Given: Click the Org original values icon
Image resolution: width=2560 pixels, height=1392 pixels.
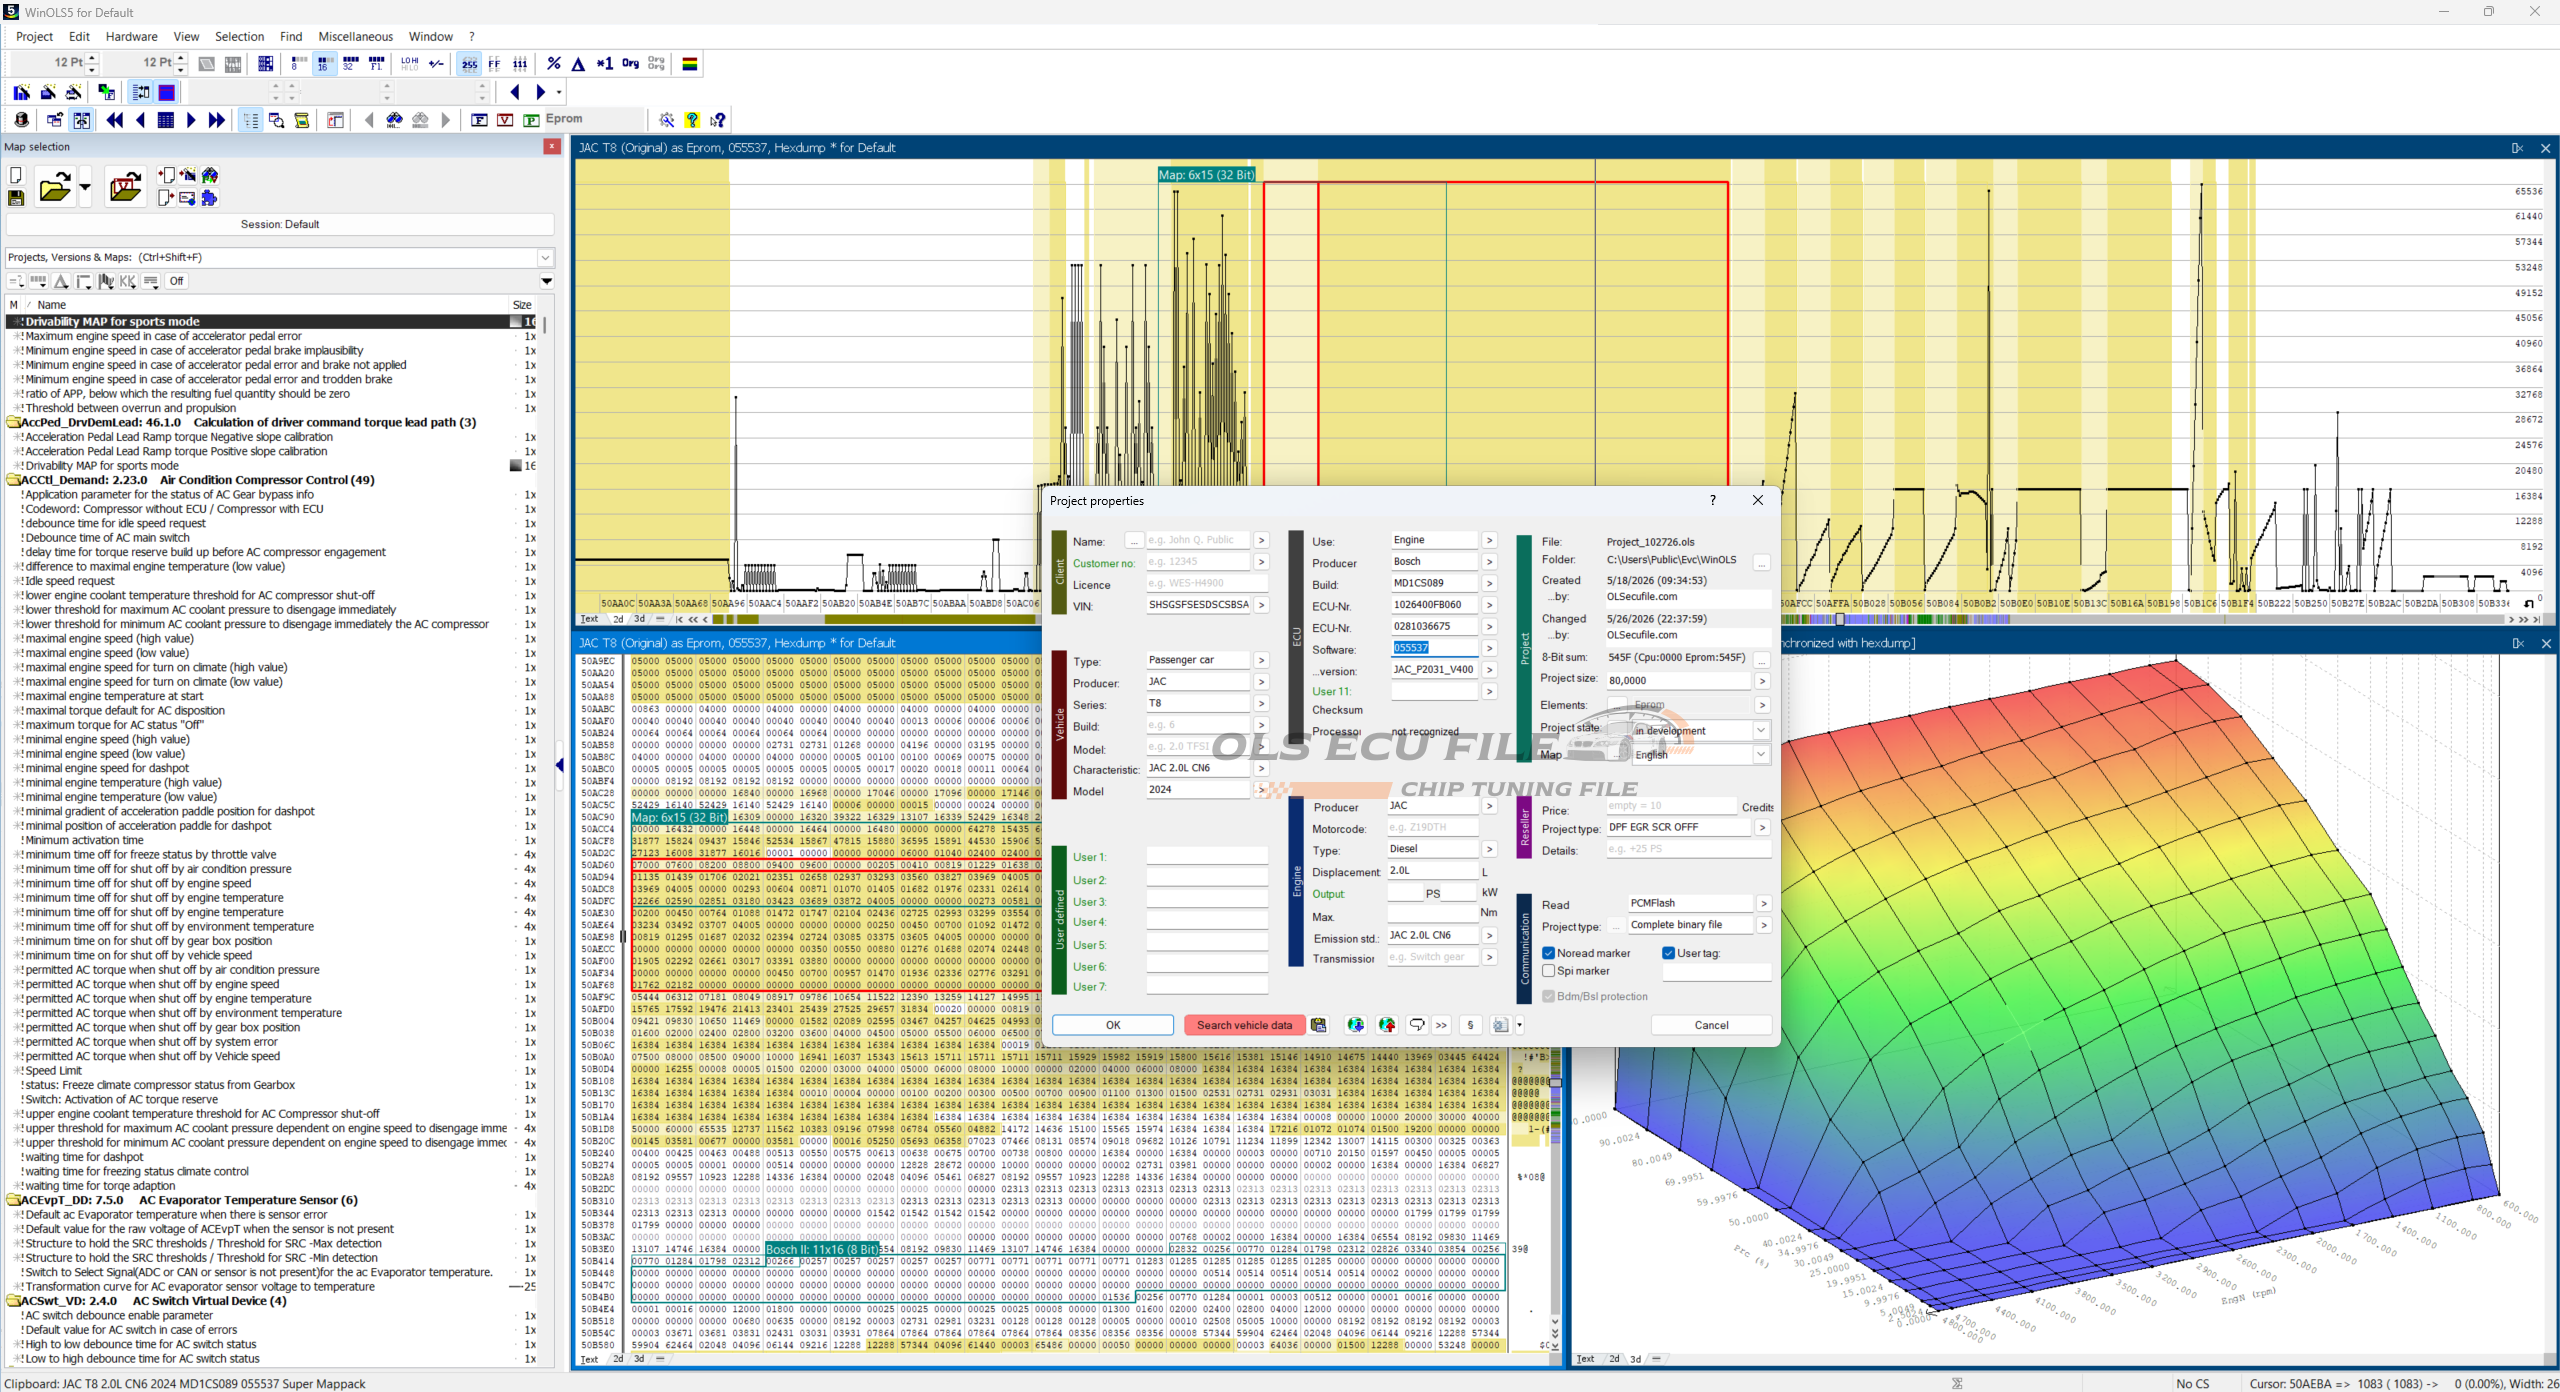Looking at the screenshot, I should click(x=630, y=64).
